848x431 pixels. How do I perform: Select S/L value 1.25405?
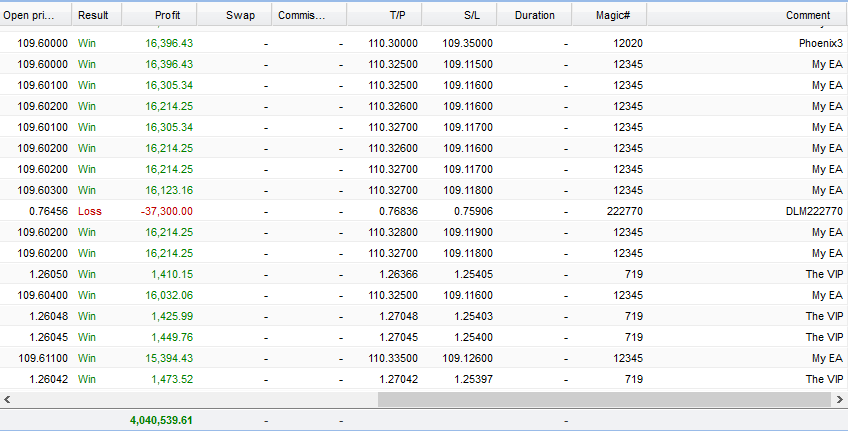pyautogui.click(x=473, y=274)
